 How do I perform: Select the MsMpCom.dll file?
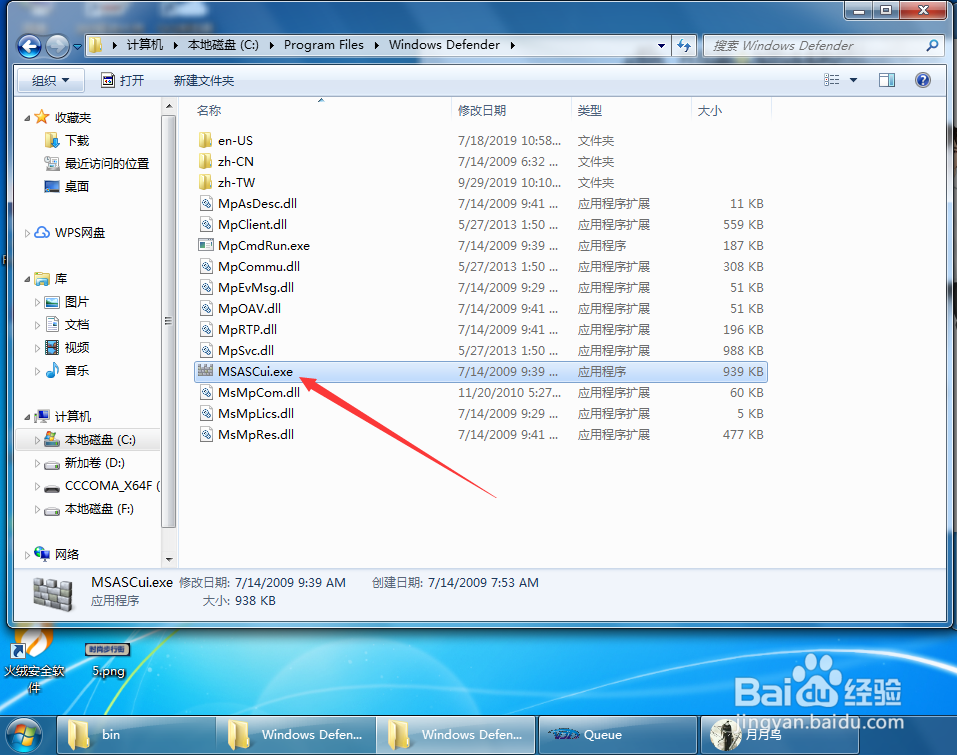pyautogui.click(x=480, y=392)
